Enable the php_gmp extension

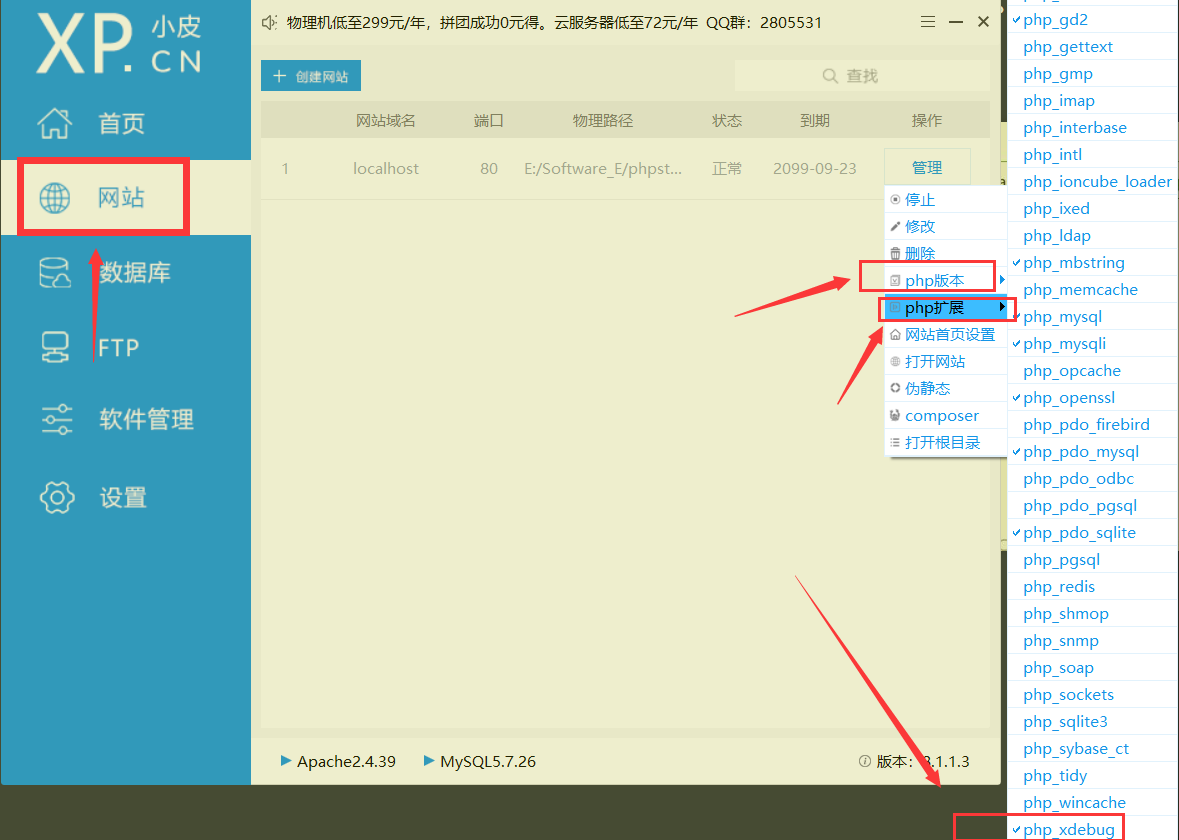coord(1092,74)
